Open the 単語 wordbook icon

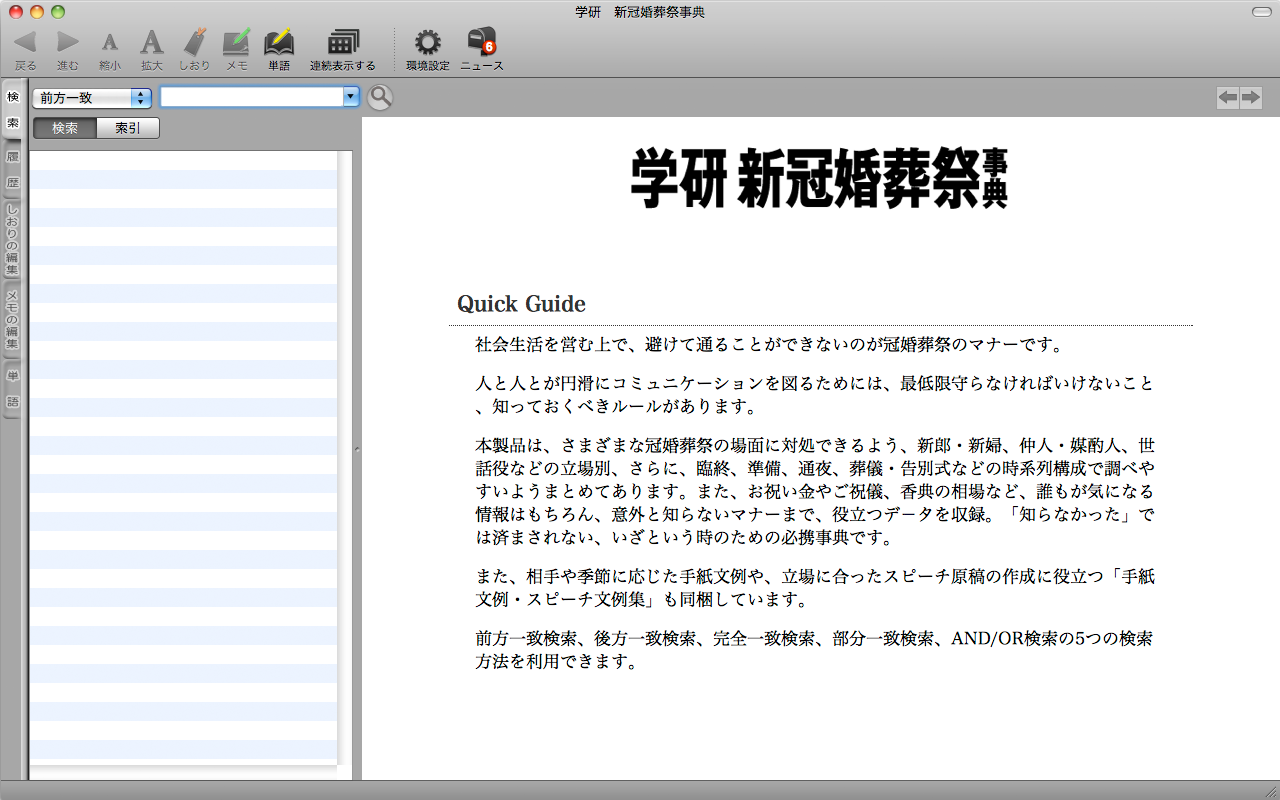[x=278, y=43]
